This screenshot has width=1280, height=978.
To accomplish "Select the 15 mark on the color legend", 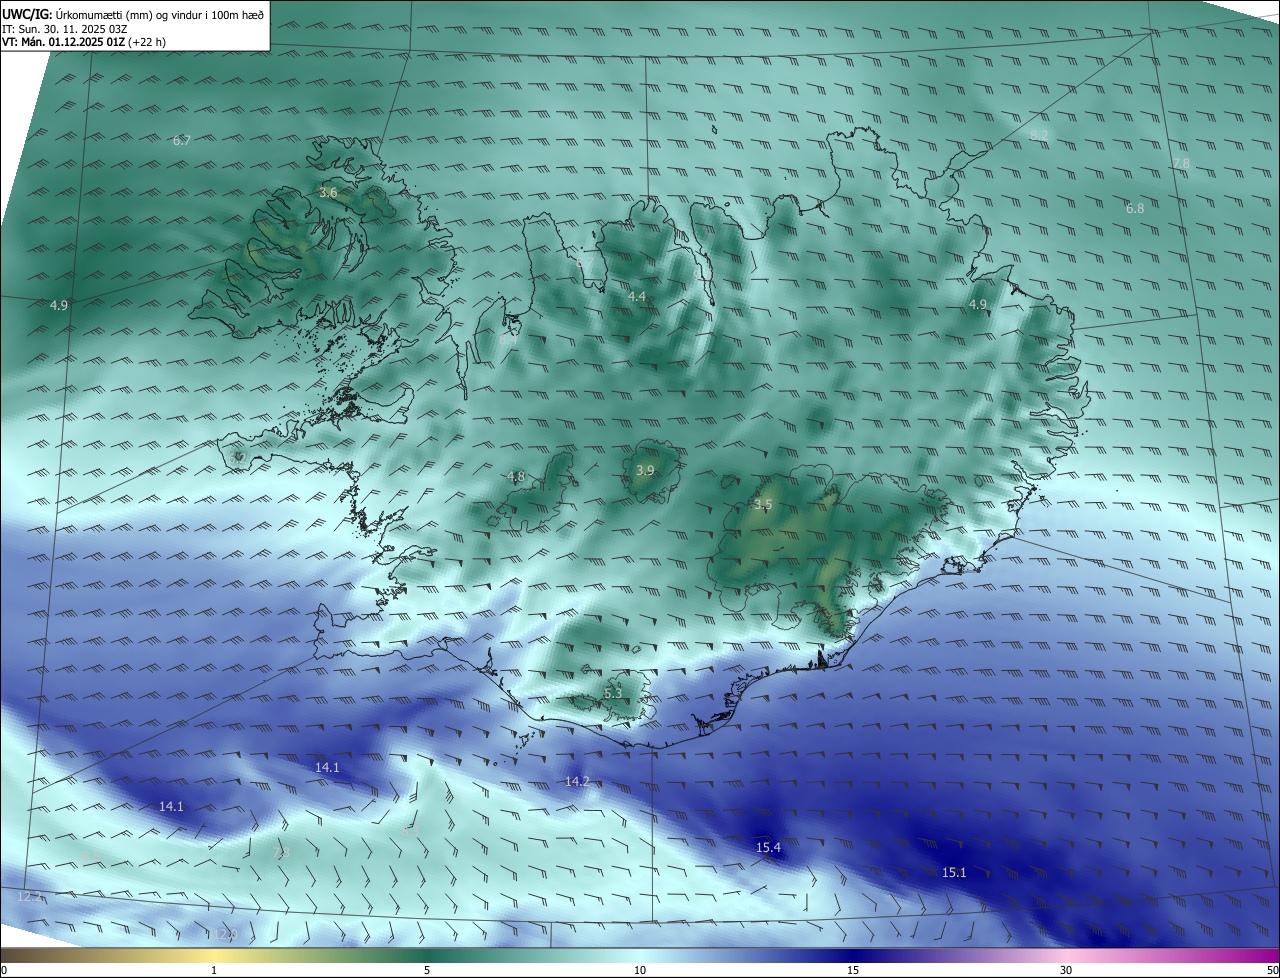I will (853, 970).
